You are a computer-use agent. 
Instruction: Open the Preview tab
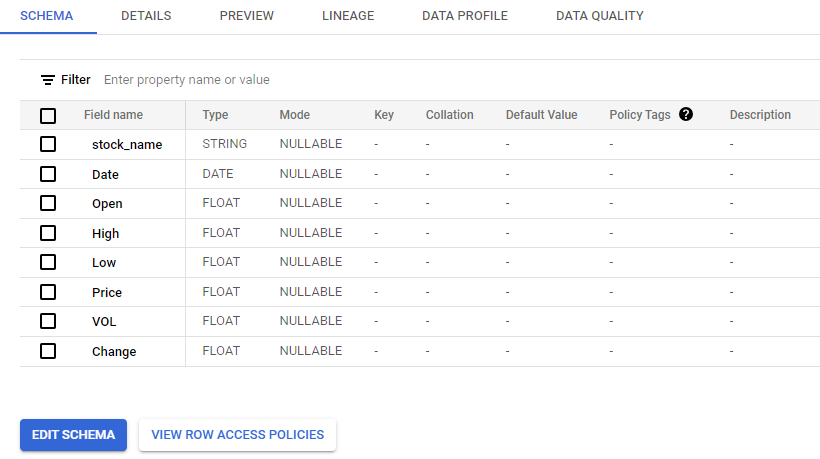pos(247,16)
